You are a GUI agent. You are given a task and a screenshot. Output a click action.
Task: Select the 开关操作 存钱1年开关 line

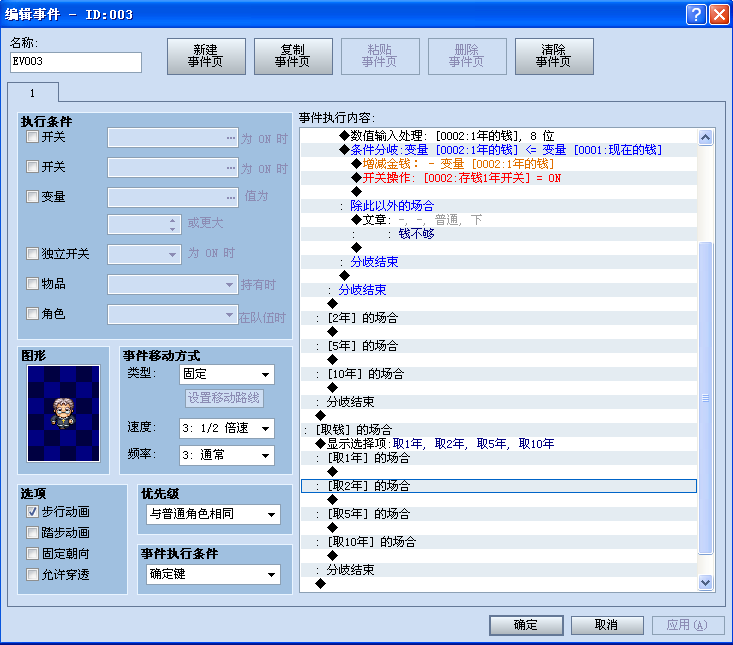499,178
